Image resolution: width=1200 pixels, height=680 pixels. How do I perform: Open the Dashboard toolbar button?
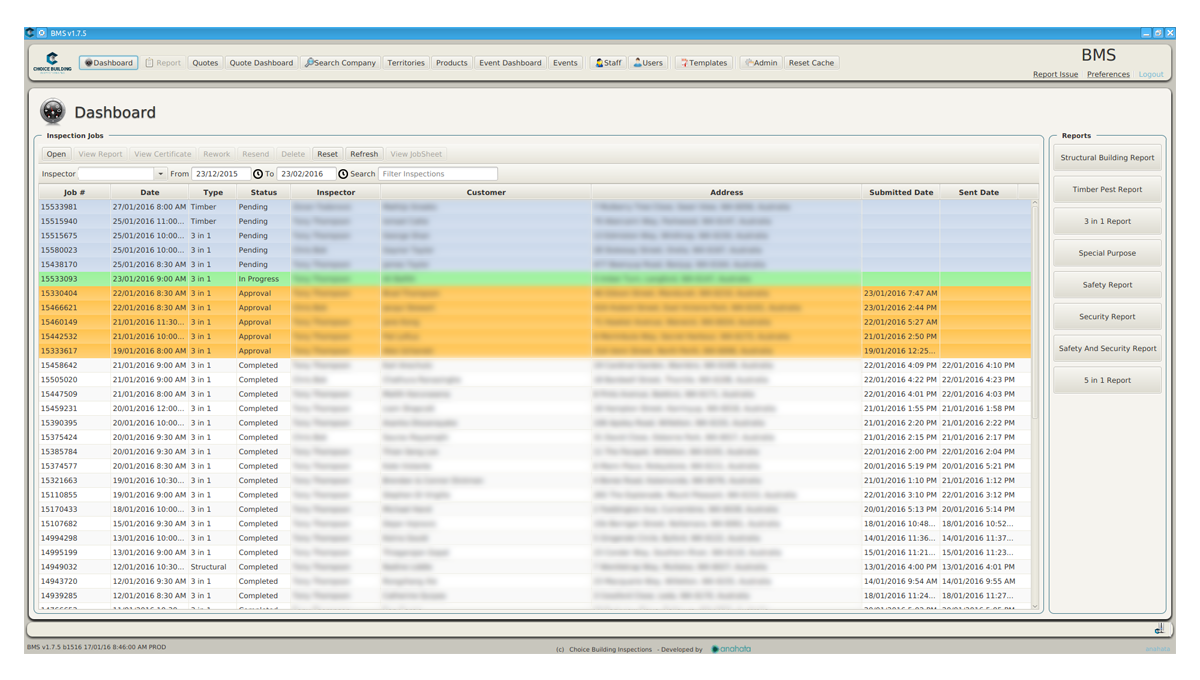click(x=108, y=63)
